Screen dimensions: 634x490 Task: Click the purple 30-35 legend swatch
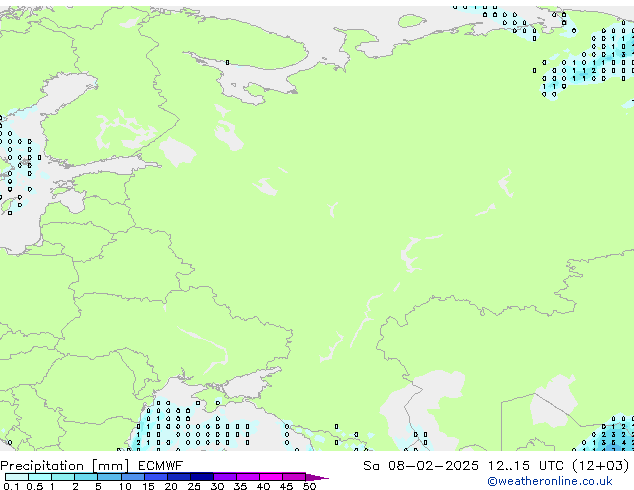pos(225,477)
